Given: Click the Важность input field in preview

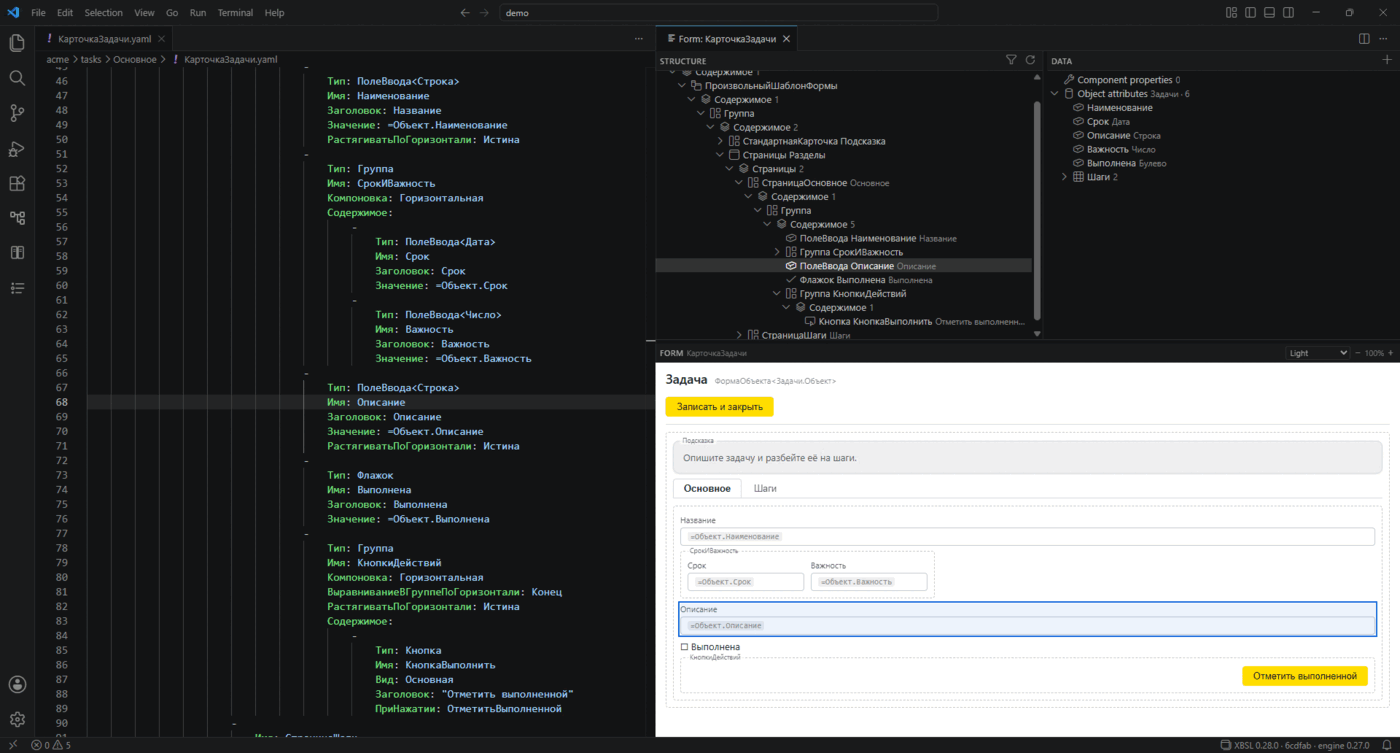Looking at the screenshot, I should [869, 582].
